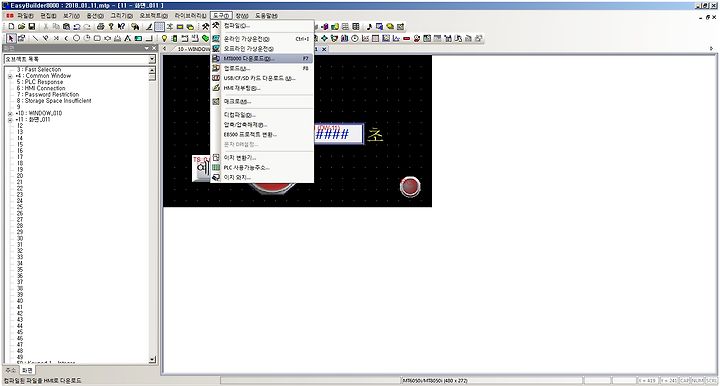The height and width of the screenshot is (386, 720).
Task: Select the text 'A' tool
Action: point(128,39)
